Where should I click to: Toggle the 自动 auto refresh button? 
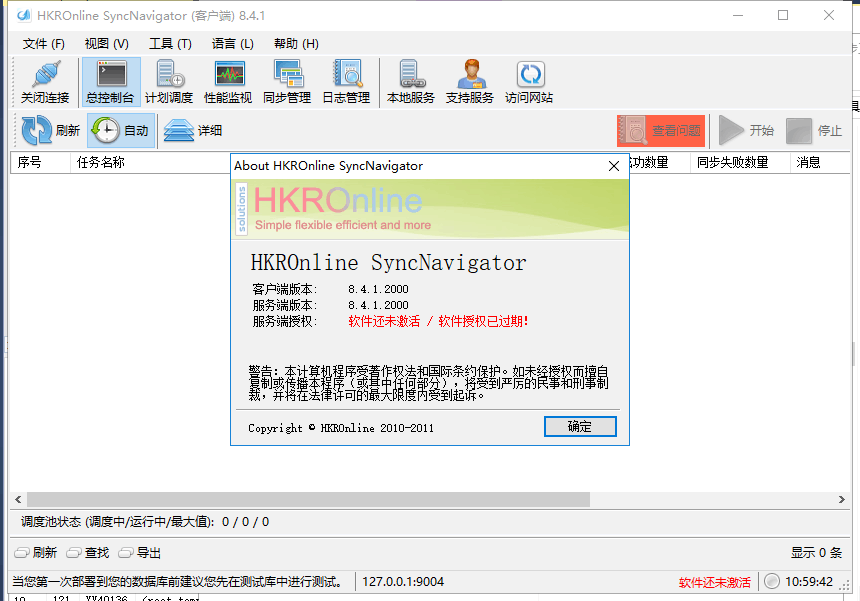pyautogui.click(x=121, y=131)
